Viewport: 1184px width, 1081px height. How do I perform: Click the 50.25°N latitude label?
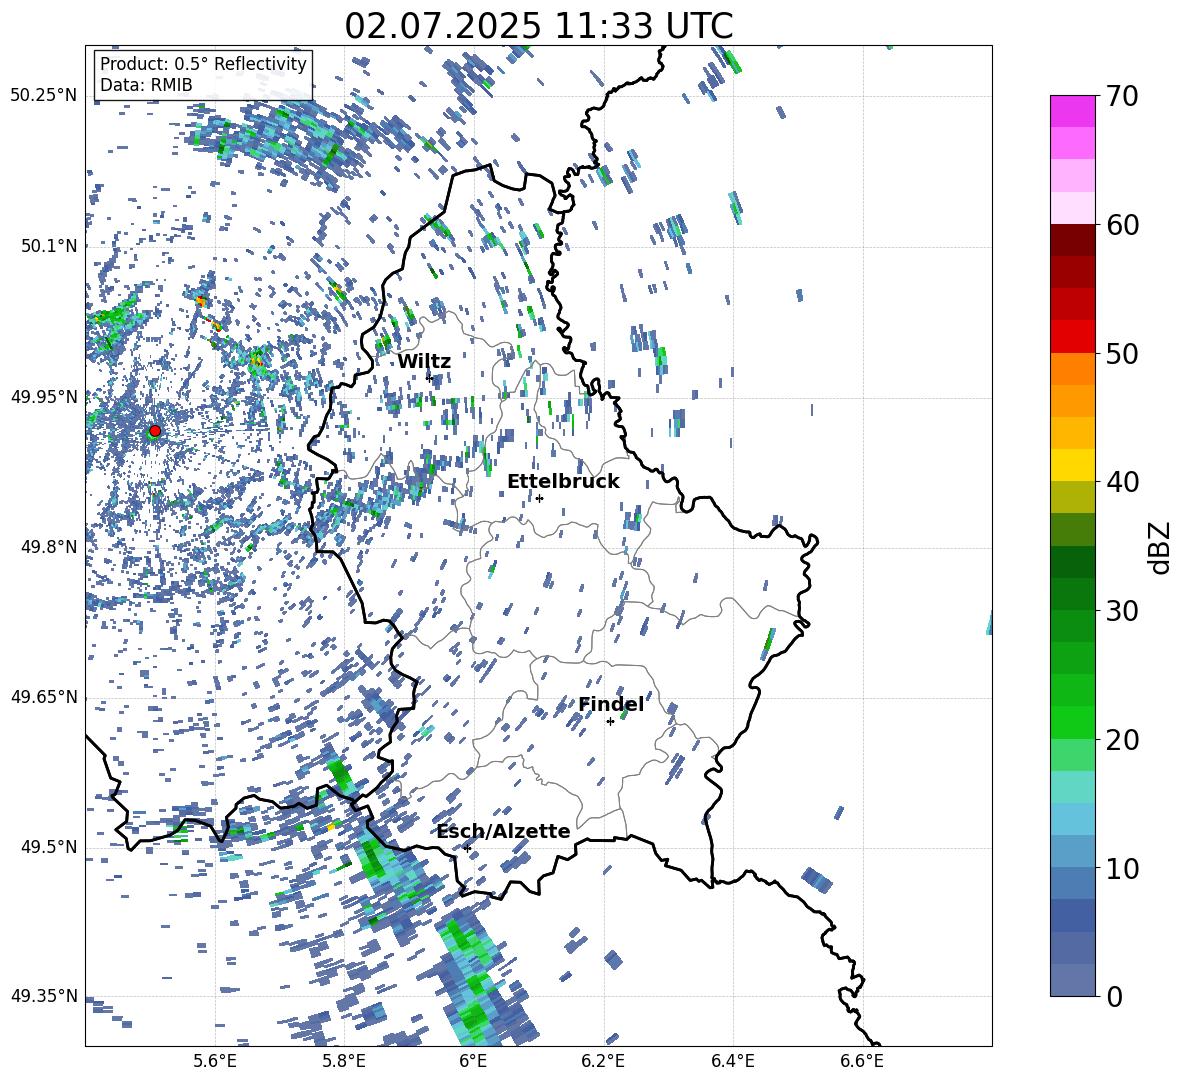[x=44, y=96]
